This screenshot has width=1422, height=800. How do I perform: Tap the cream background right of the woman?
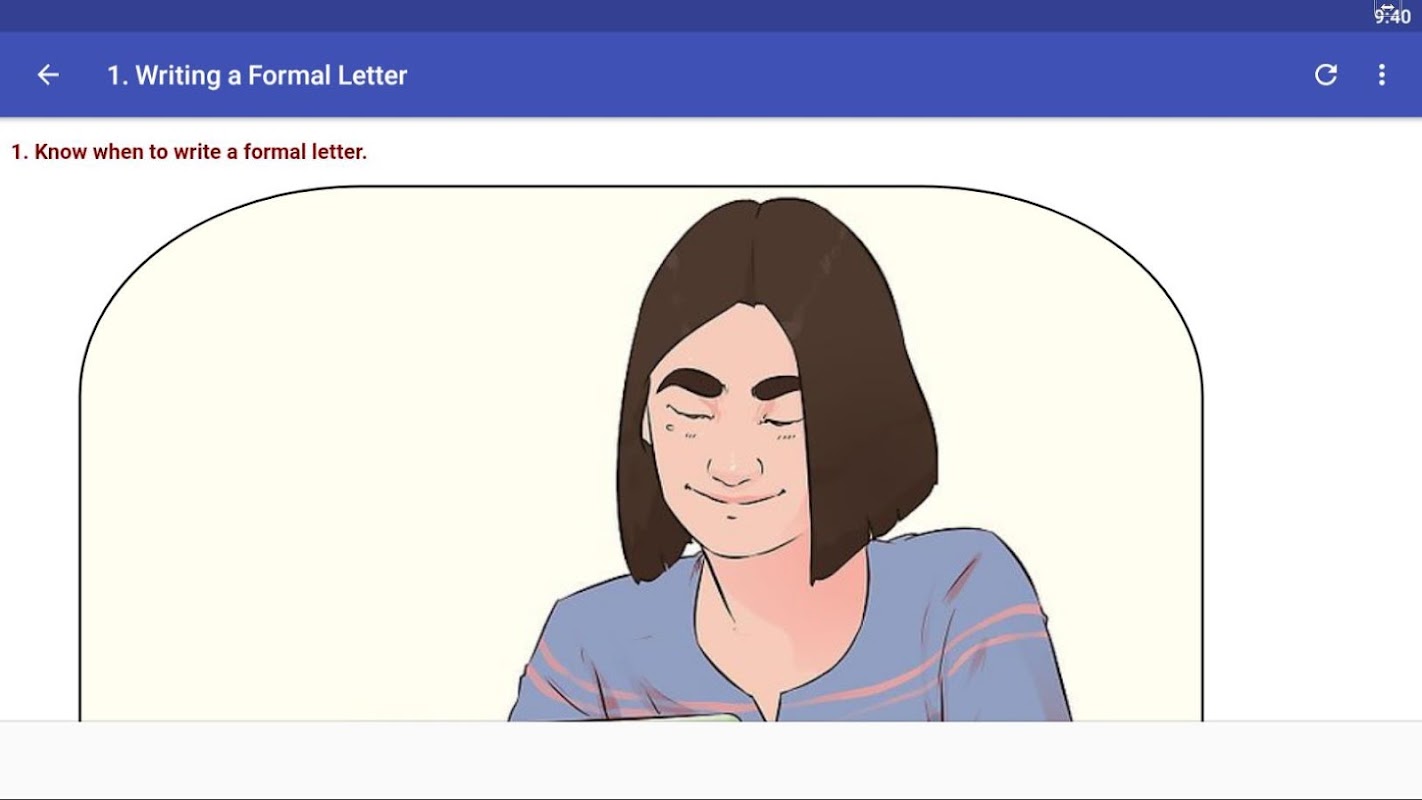1080,400
